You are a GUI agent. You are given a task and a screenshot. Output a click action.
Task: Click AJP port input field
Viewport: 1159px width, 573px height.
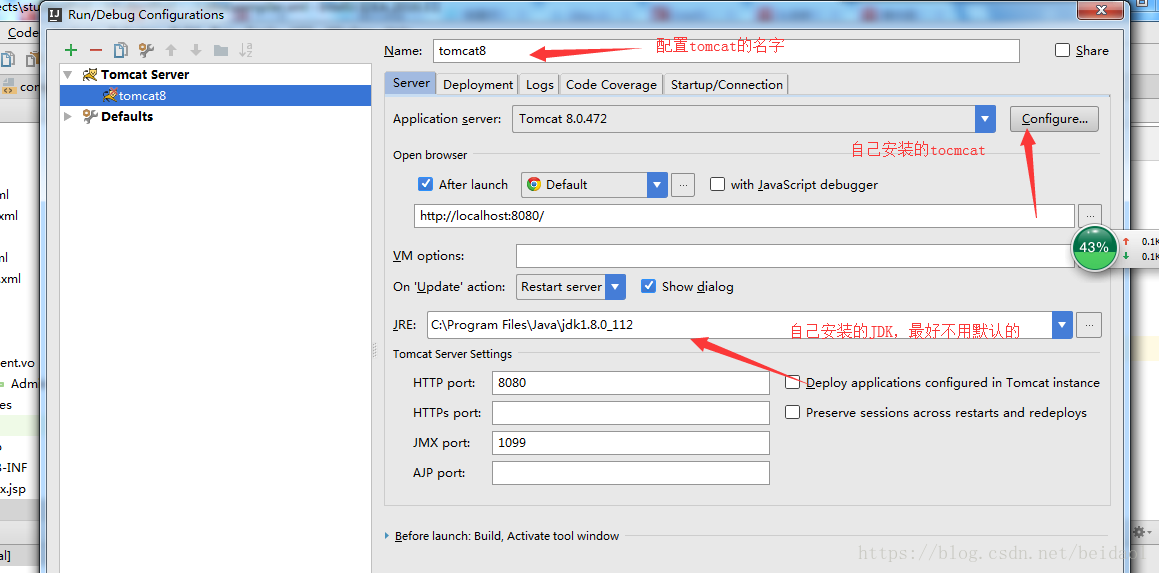pos(631,473)
